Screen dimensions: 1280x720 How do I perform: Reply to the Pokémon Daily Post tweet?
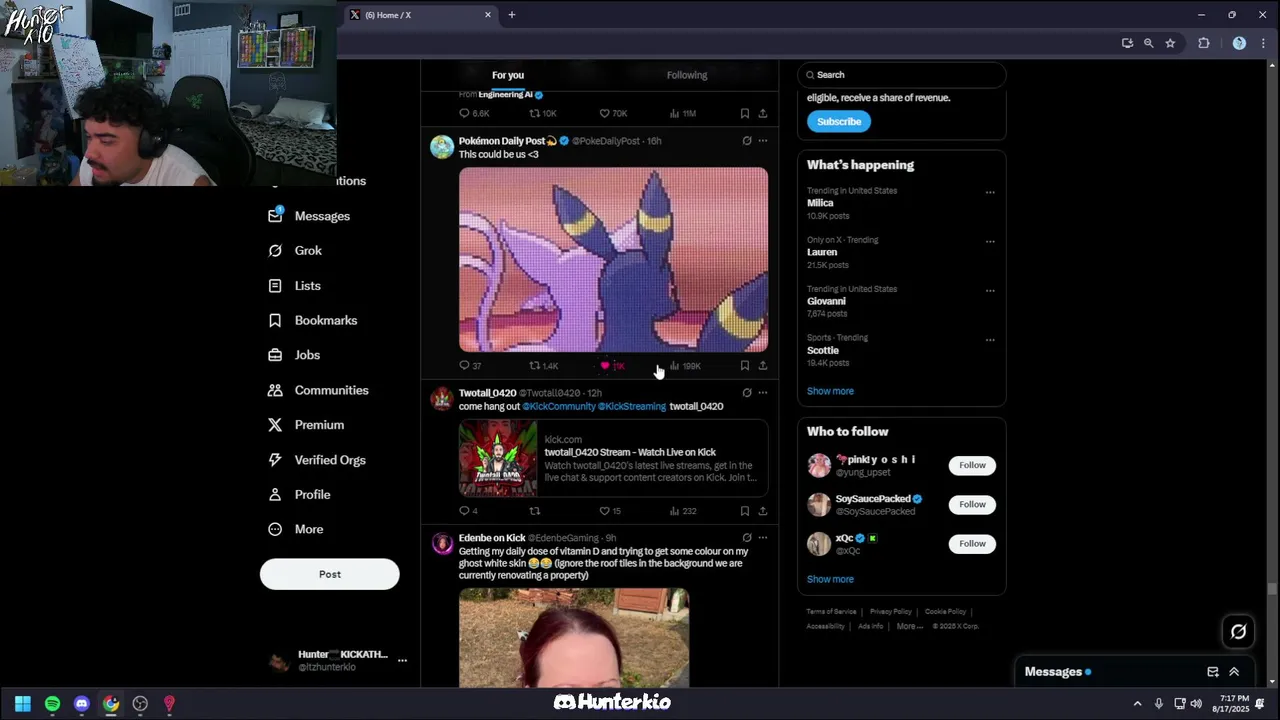(x=470, y=366)
